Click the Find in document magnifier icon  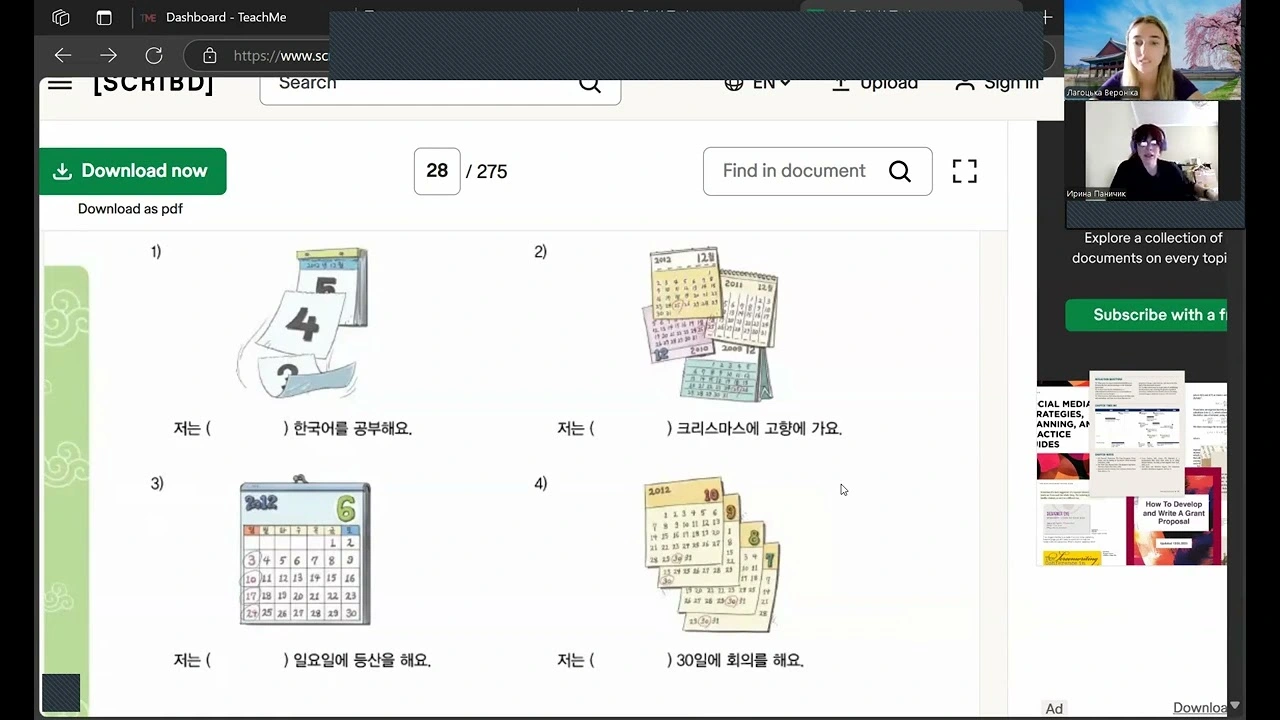coord(899,171)
